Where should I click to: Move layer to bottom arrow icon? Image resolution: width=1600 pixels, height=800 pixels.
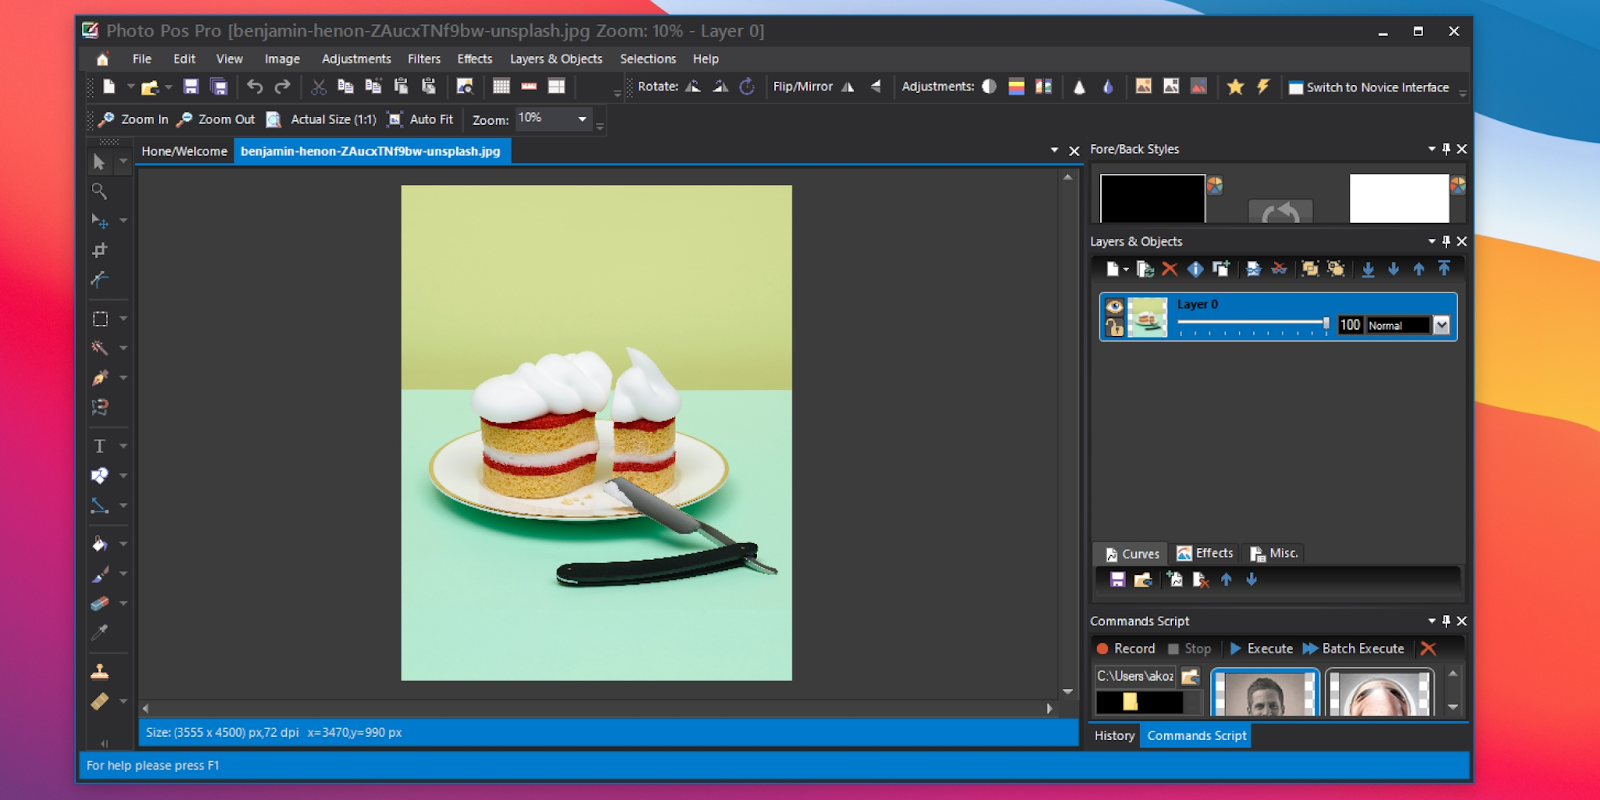coord(1368,269)
